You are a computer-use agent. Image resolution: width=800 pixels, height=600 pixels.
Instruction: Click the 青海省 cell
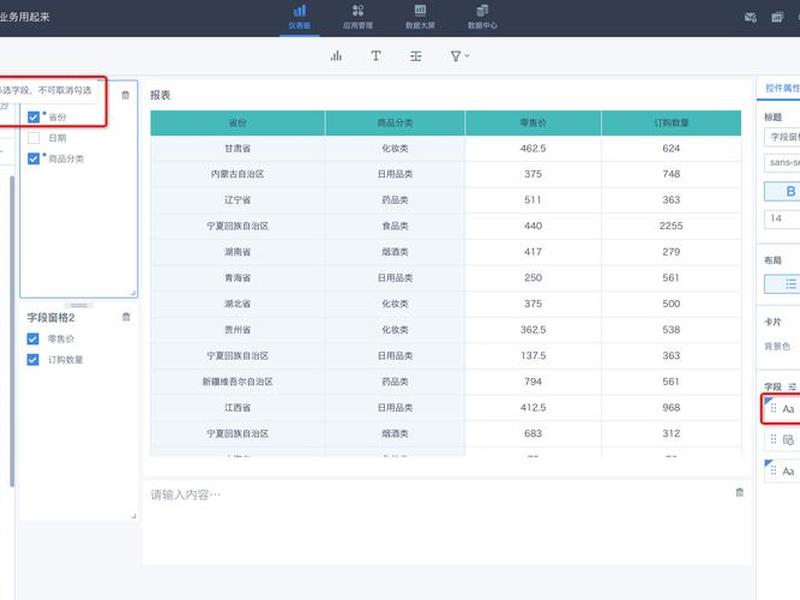tap(237, 278)
